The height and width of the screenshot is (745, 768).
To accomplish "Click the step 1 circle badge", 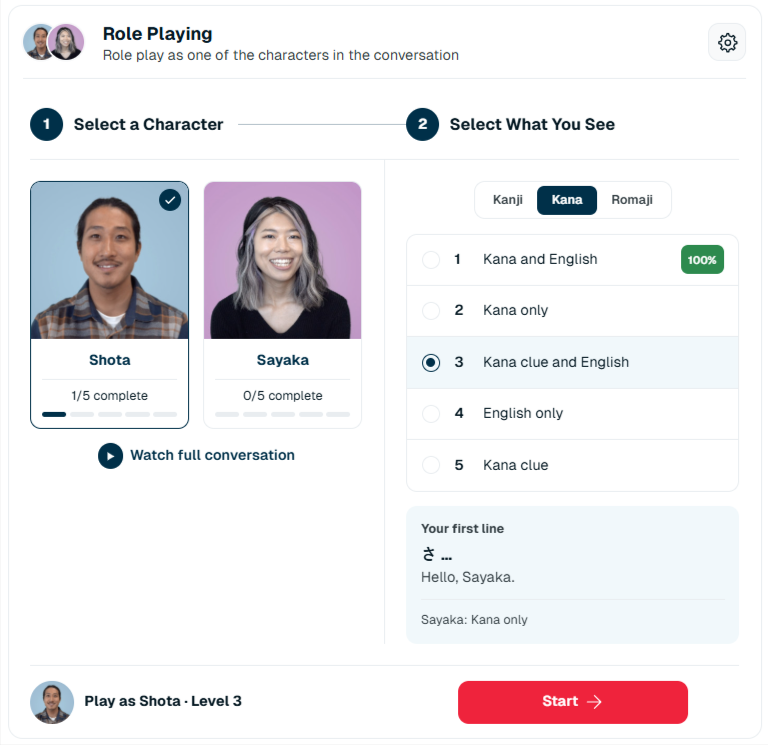I will click(47, 124).
